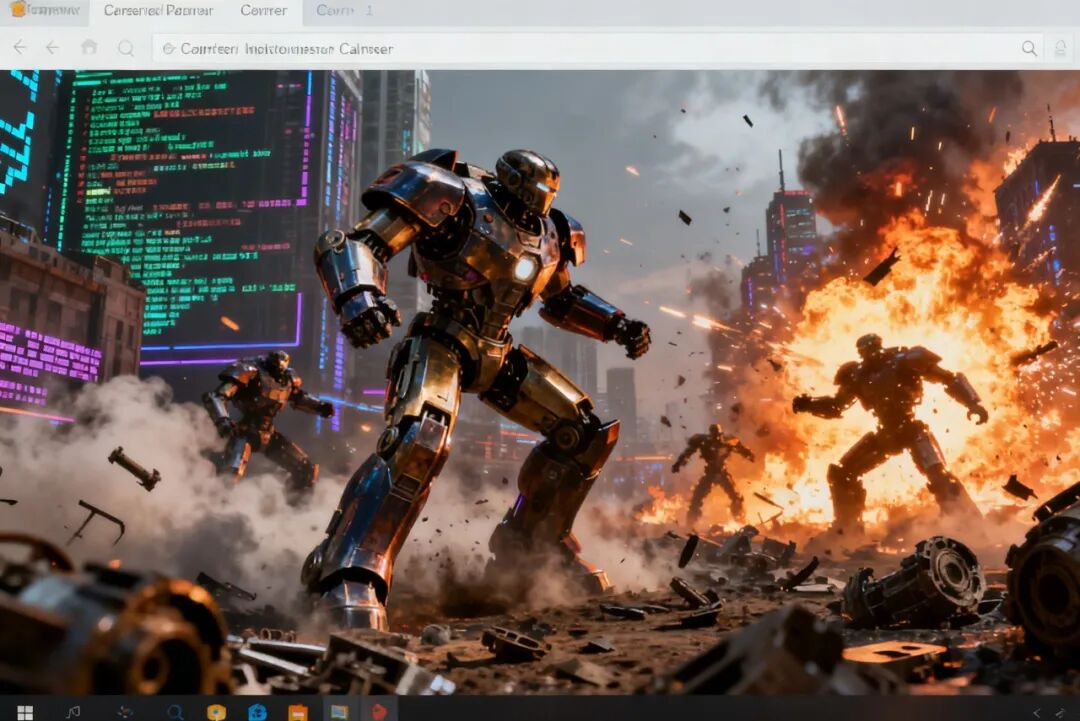The width and height of the screenshot is (1080, 721).
Task: Open the profile icon right of address bar
Action: point(1060,48)
